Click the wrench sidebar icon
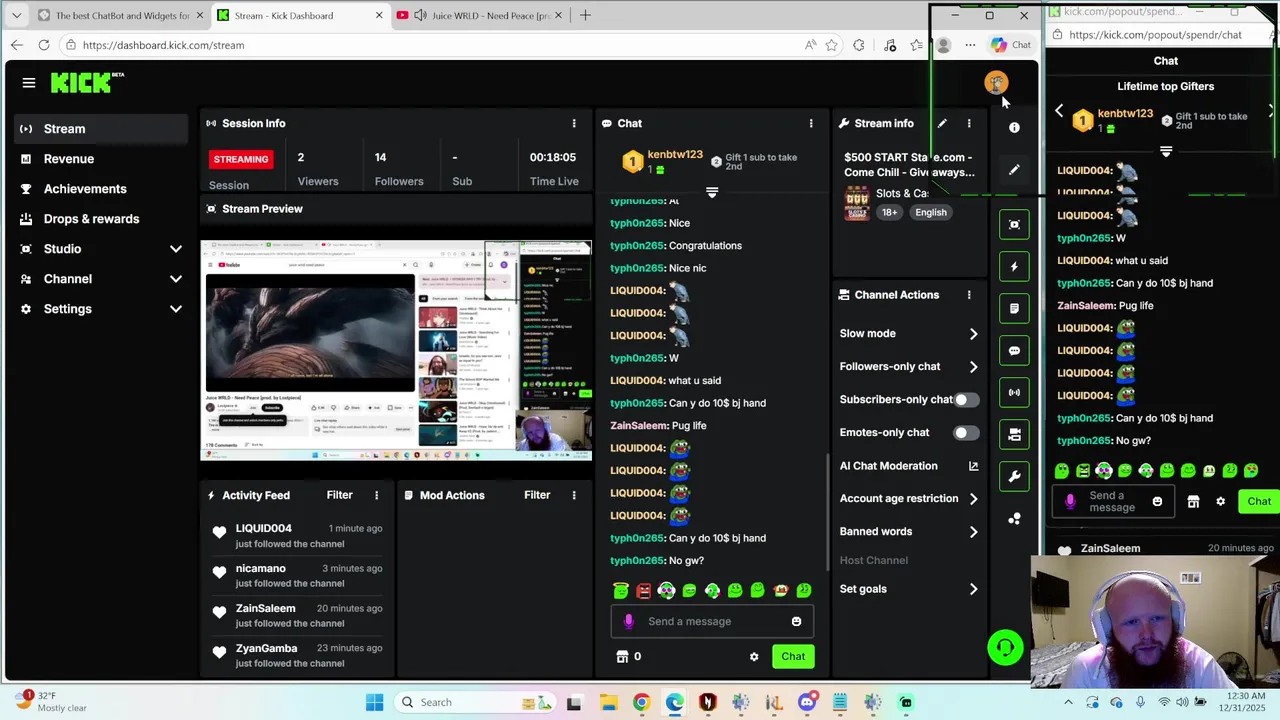Screen dimensions: 1280x720 coord(1014,476)
